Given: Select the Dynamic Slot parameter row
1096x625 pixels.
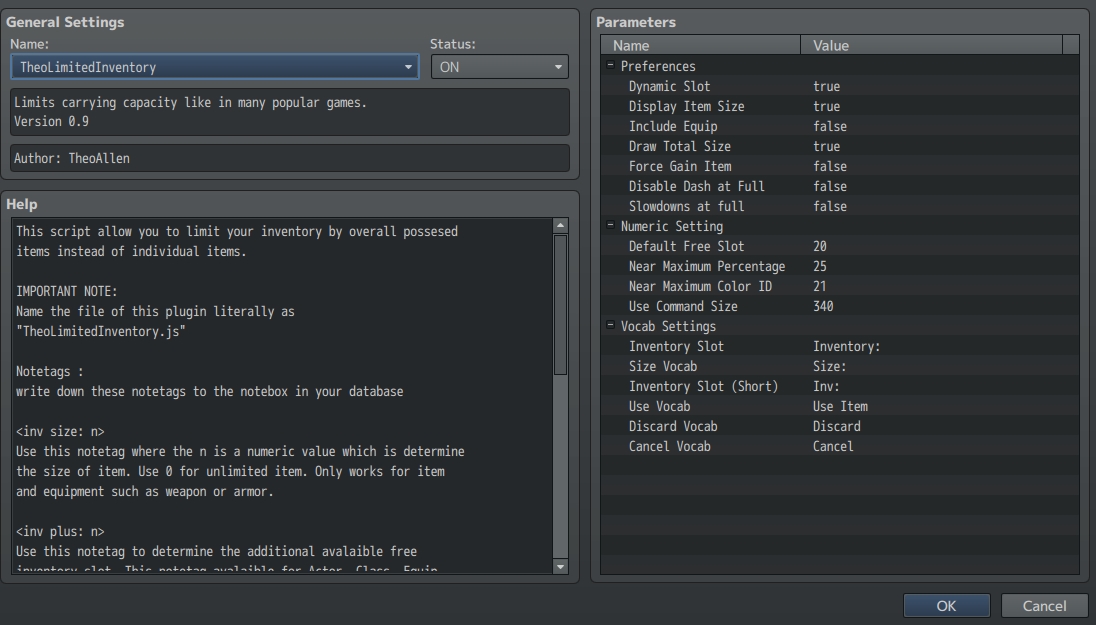Looking at the screenshot, I should click(839, 86).
